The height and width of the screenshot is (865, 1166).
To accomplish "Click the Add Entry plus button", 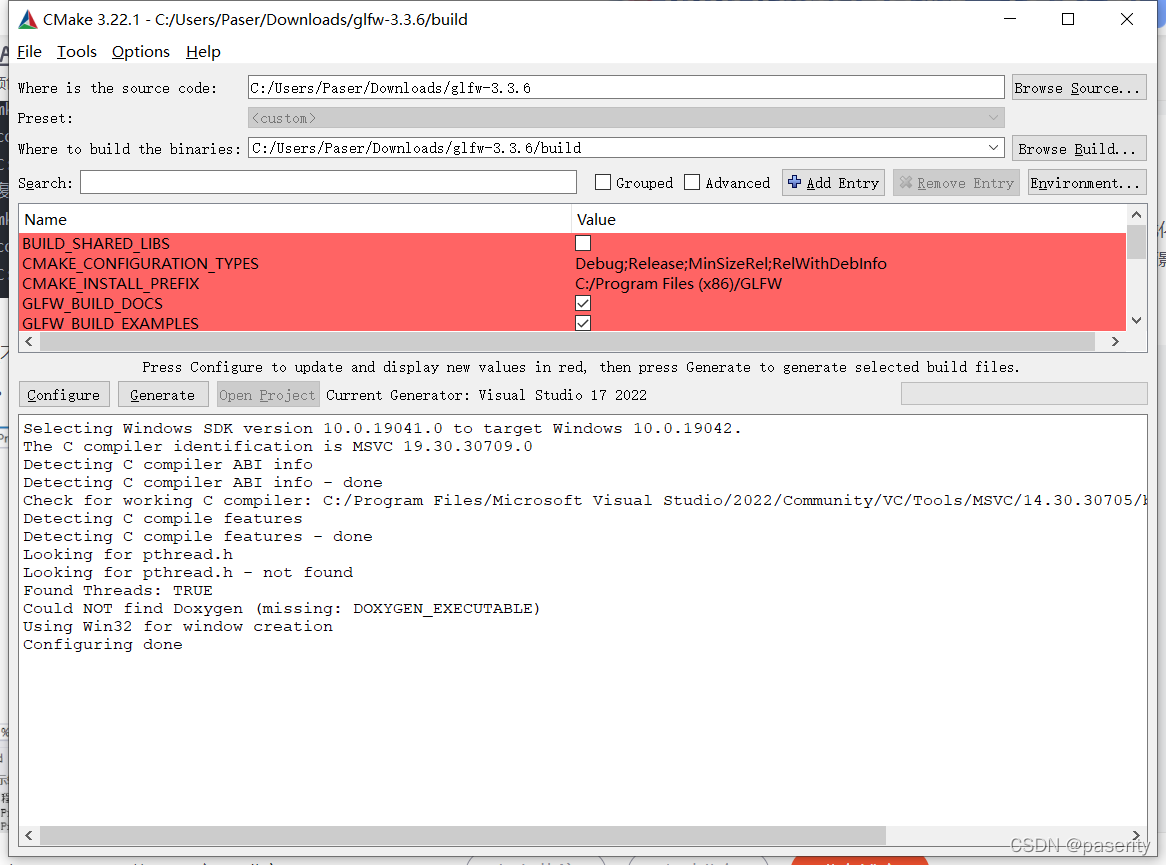I will [833, 183].
